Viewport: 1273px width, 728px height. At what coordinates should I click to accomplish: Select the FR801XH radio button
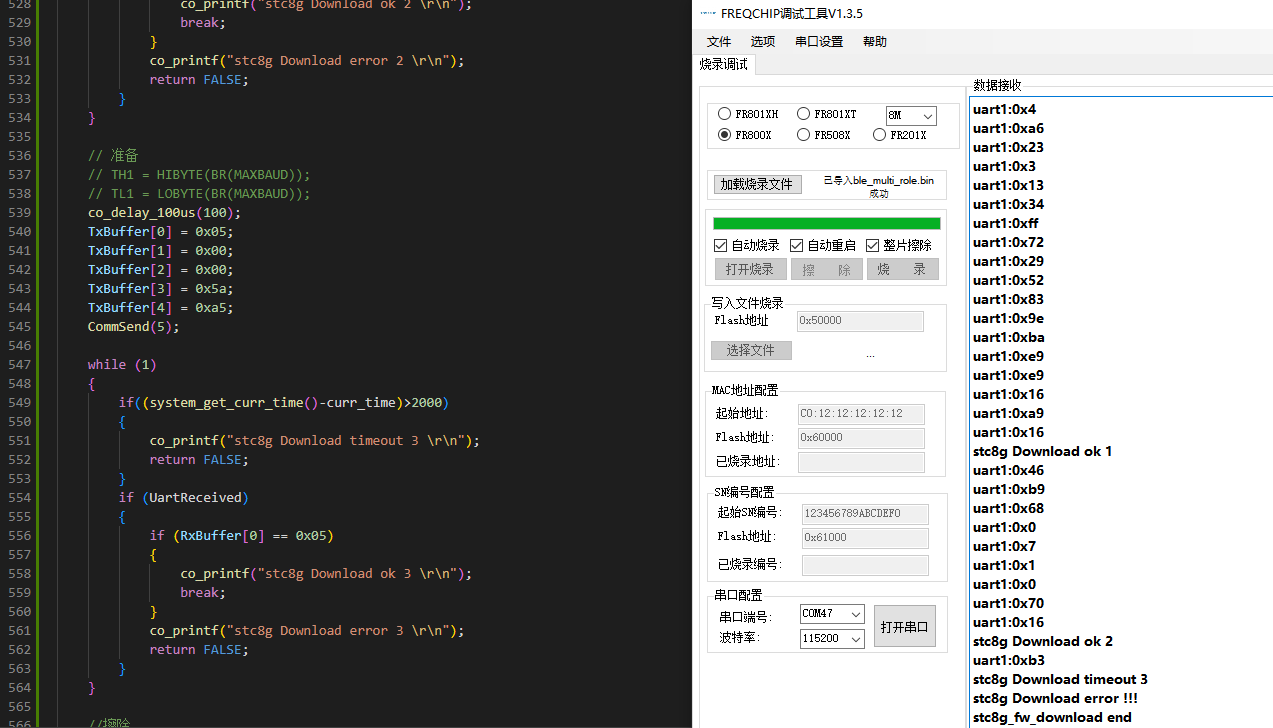click(x=725, y=115)
